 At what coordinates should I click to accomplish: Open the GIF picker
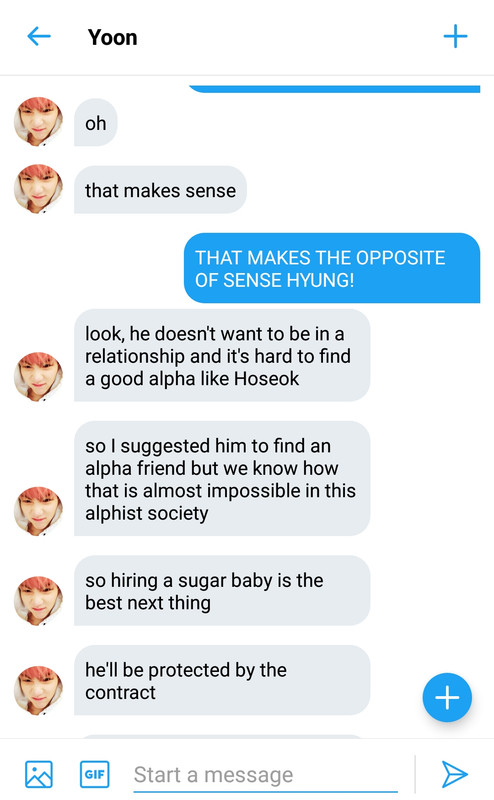click(94, 774)
